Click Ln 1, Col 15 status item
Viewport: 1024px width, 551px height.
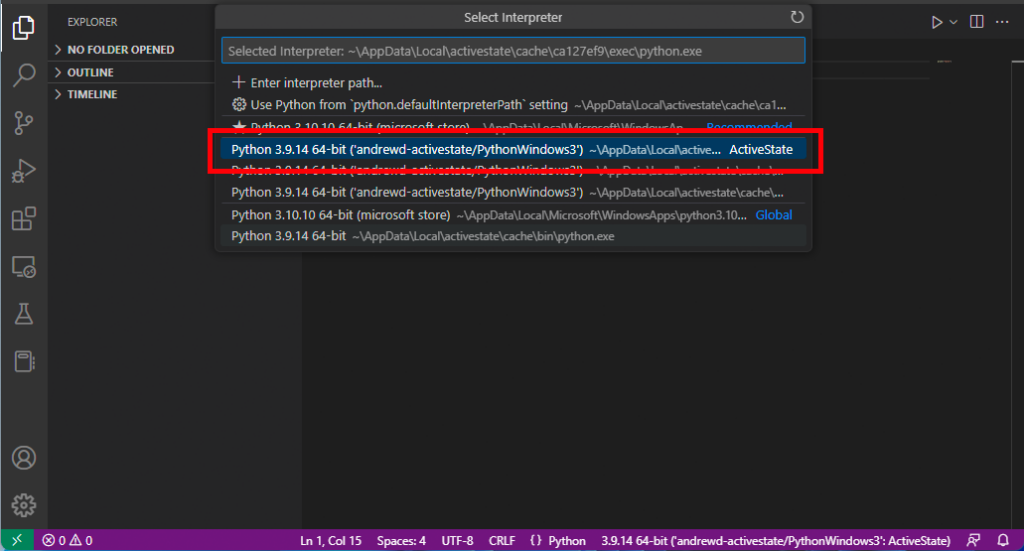(330, 541)
